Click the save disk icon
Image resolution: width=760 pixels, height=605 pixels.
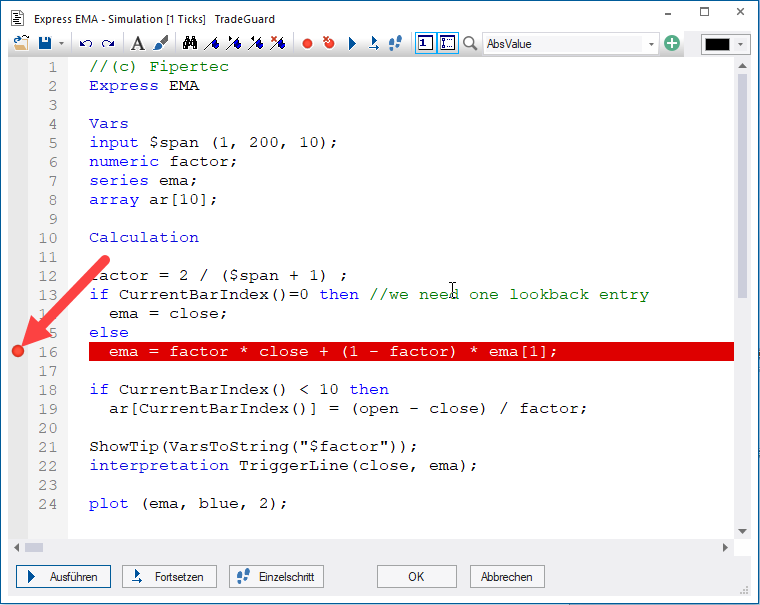[x=44, y=44]
